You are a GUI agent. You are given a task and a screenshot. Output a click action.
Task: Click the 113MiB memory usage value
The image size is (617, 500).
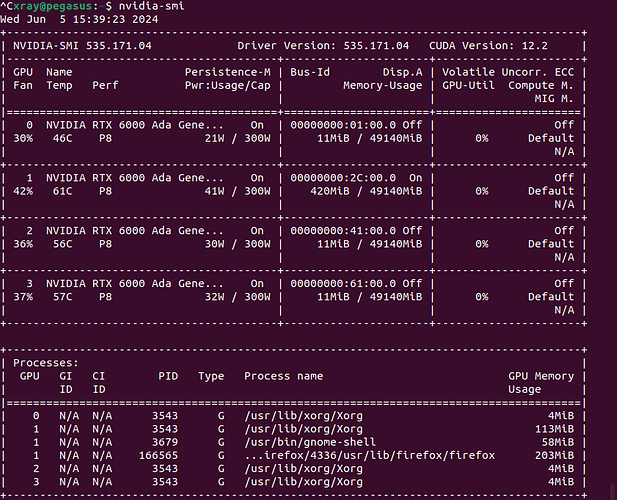(x=554, y=429)
